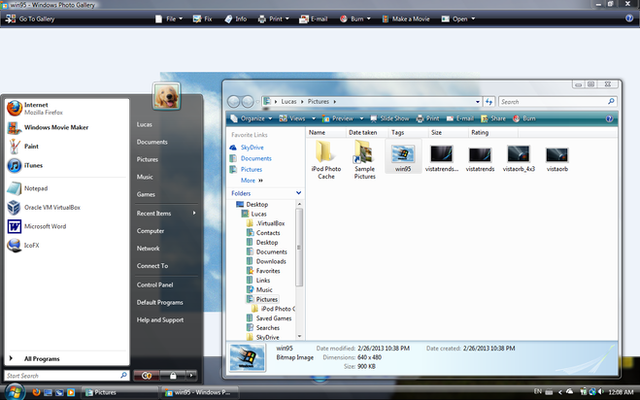The width and height of the screenshot is (640, 400).
Task: Sort by Rating column header
Action: (x=493, y=133)
